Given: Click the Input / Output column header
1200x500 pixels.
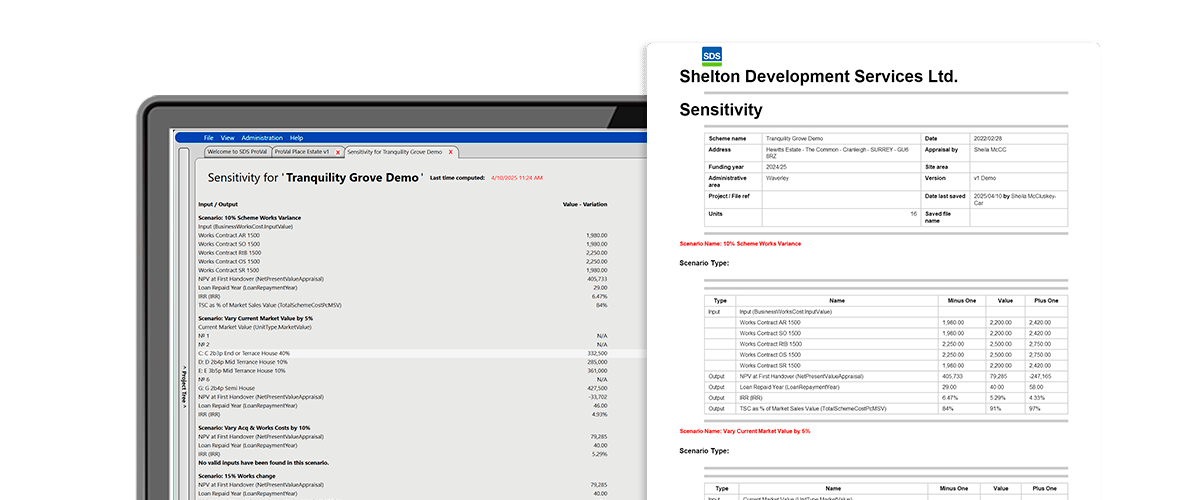Looking at the screenshot, I should (x=217, y=204).
